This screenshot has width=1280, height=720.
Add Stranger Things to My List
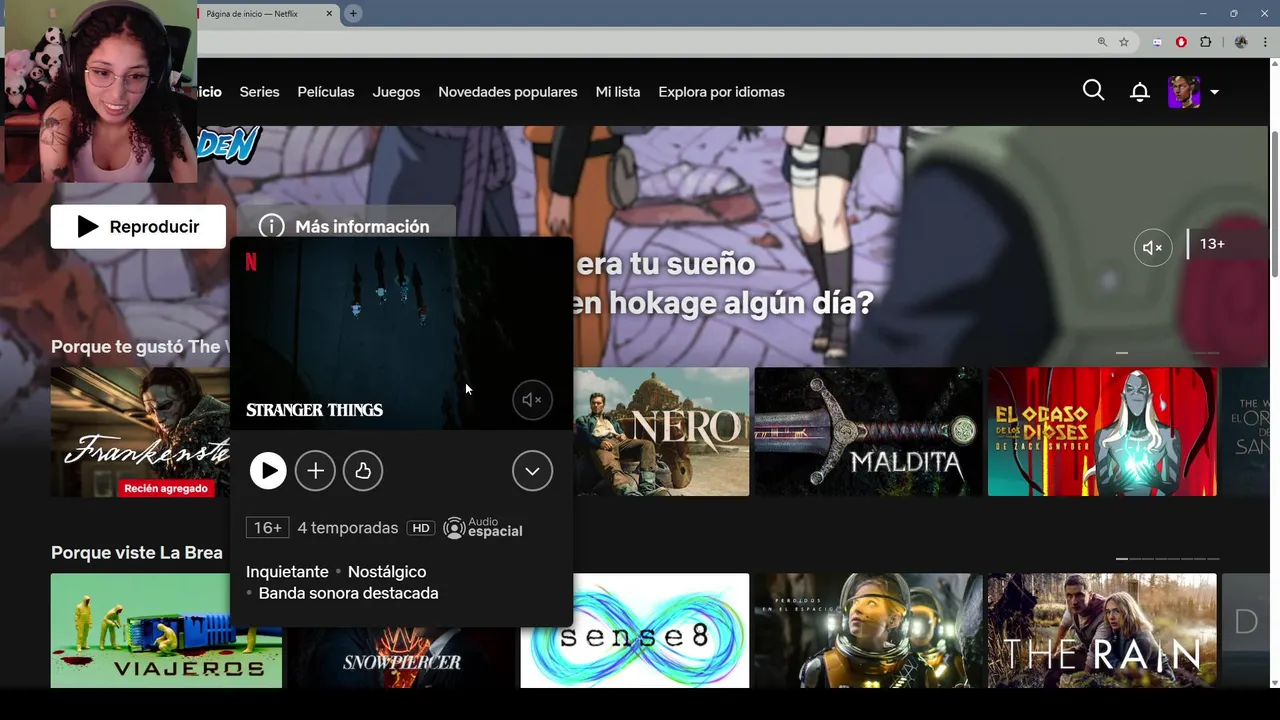[x=315, y=471]
